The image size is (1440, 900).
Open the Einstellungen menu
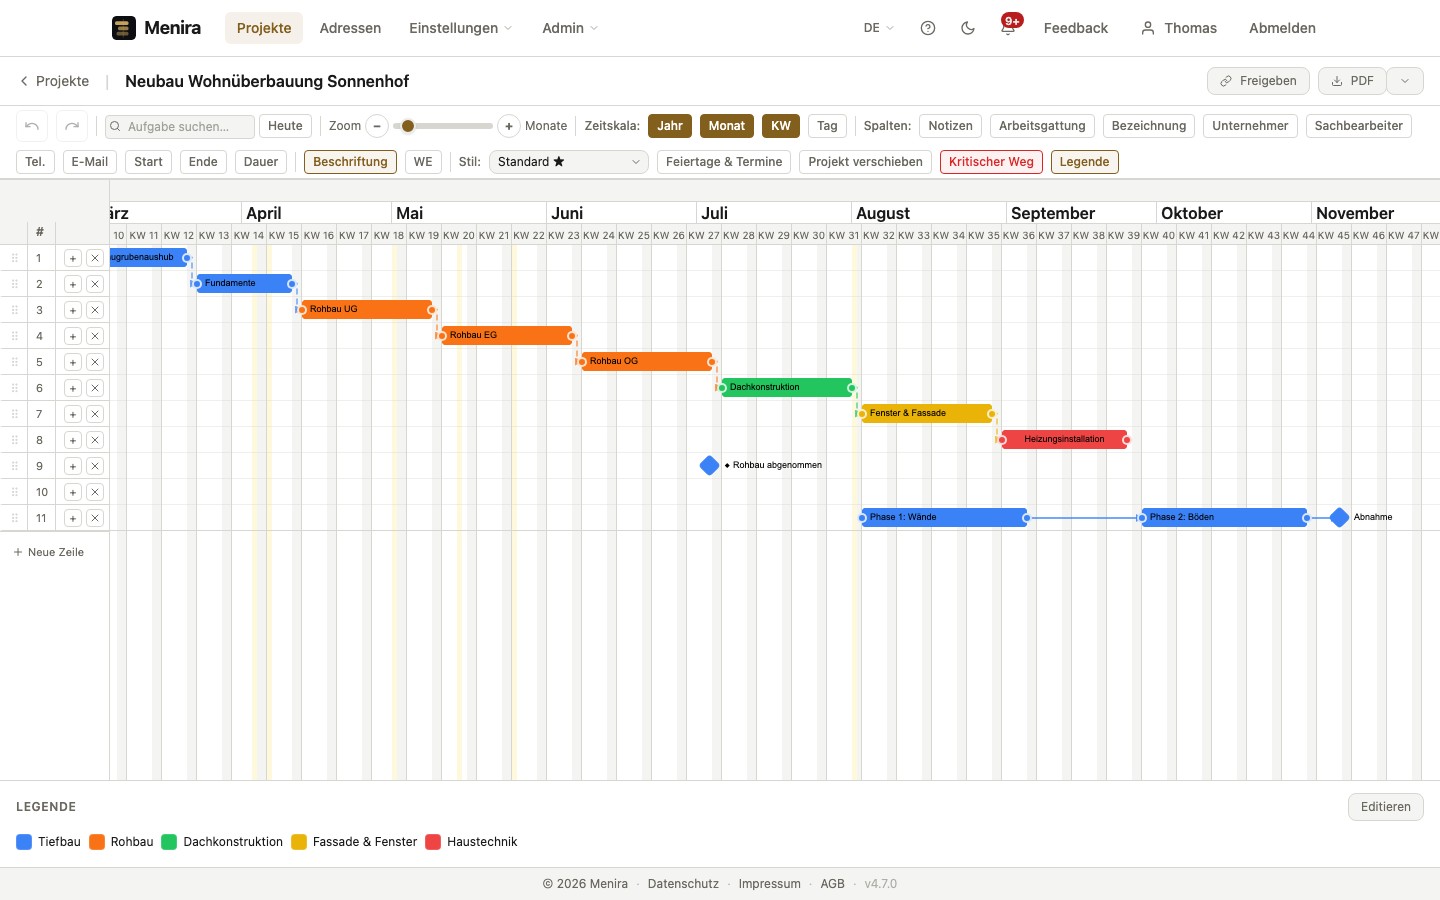tap(460, 28)
